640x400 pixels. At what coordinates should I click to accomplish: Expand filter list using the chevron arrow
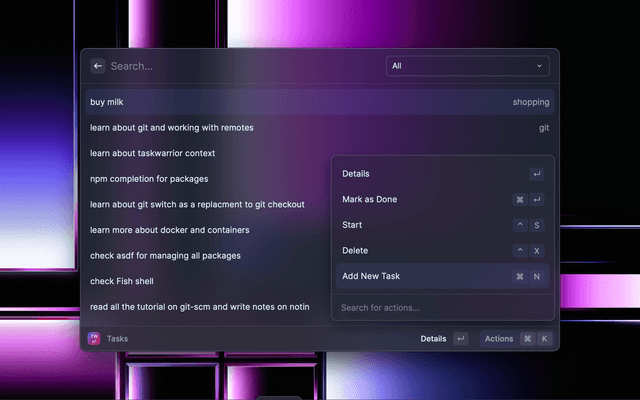pos(540,66)
